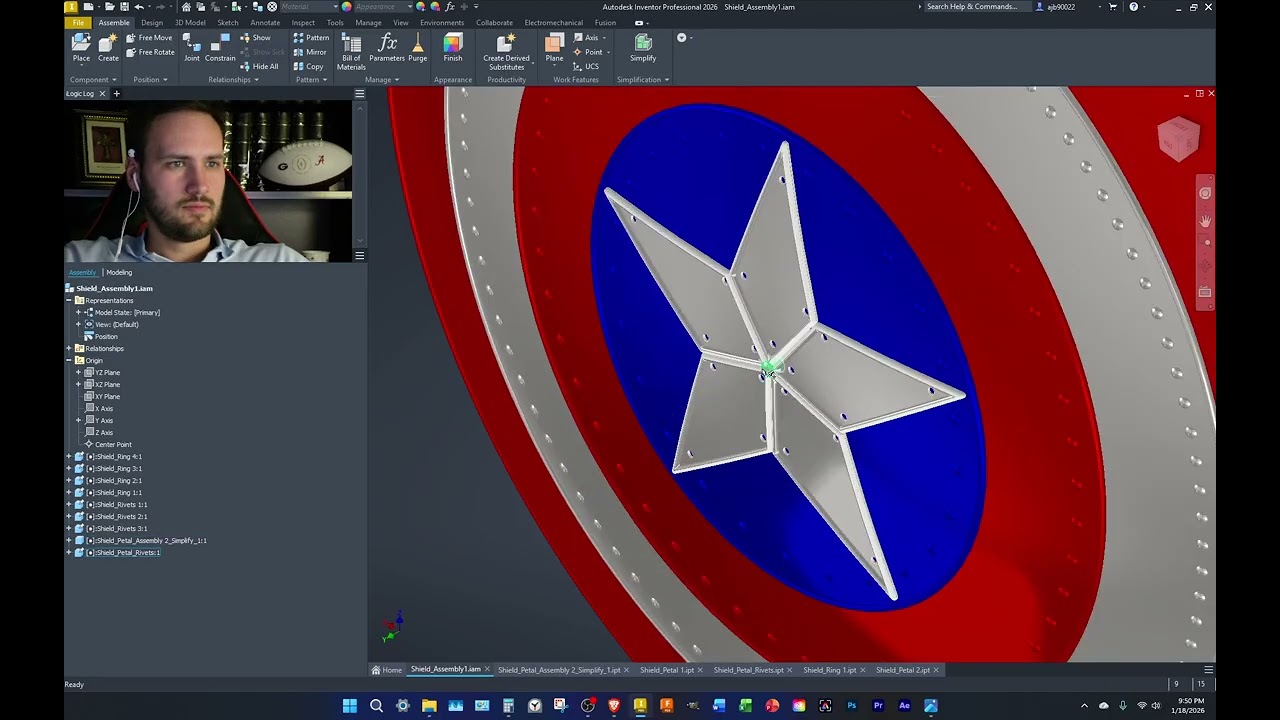1280x720 pixels.
Task: Select the work Axis tool
Action: pyautogui.click(x=586, y=38)
